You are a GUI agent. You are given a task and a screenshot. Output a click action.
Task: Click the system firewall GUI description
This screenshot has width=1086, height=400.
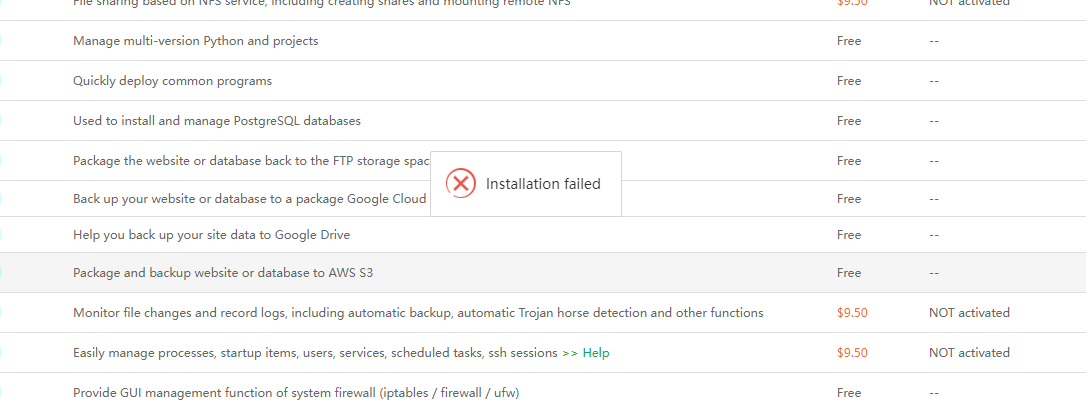point(296,393)
